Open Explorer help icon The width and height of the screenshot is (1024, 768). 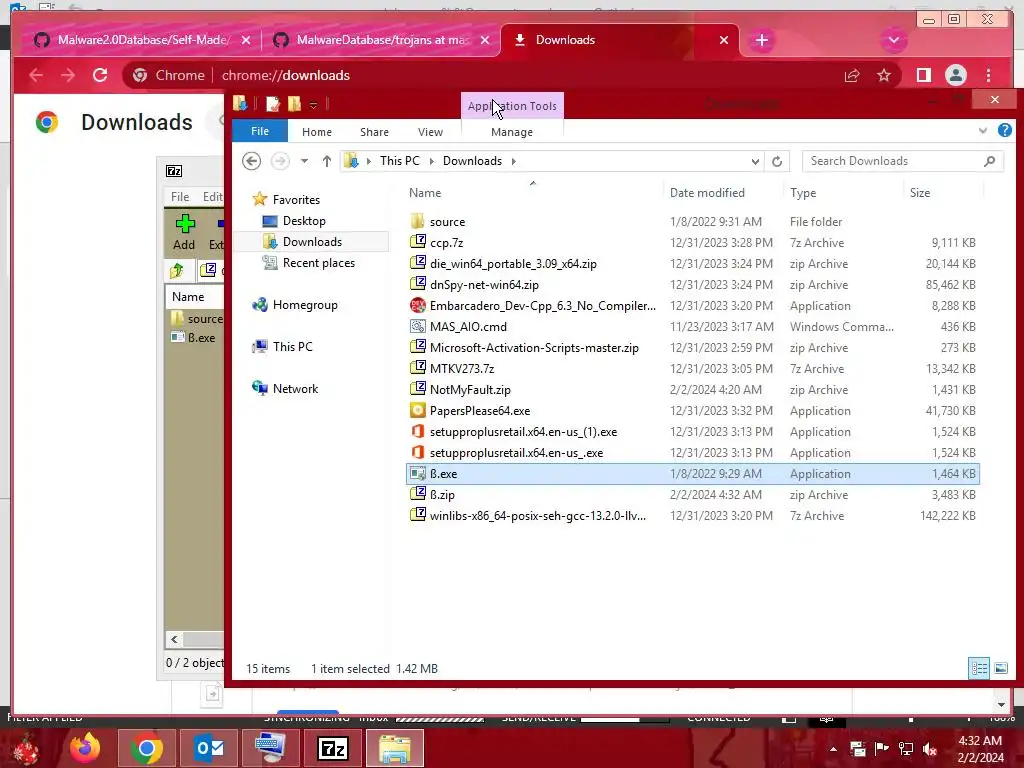tap(1004, 131)
